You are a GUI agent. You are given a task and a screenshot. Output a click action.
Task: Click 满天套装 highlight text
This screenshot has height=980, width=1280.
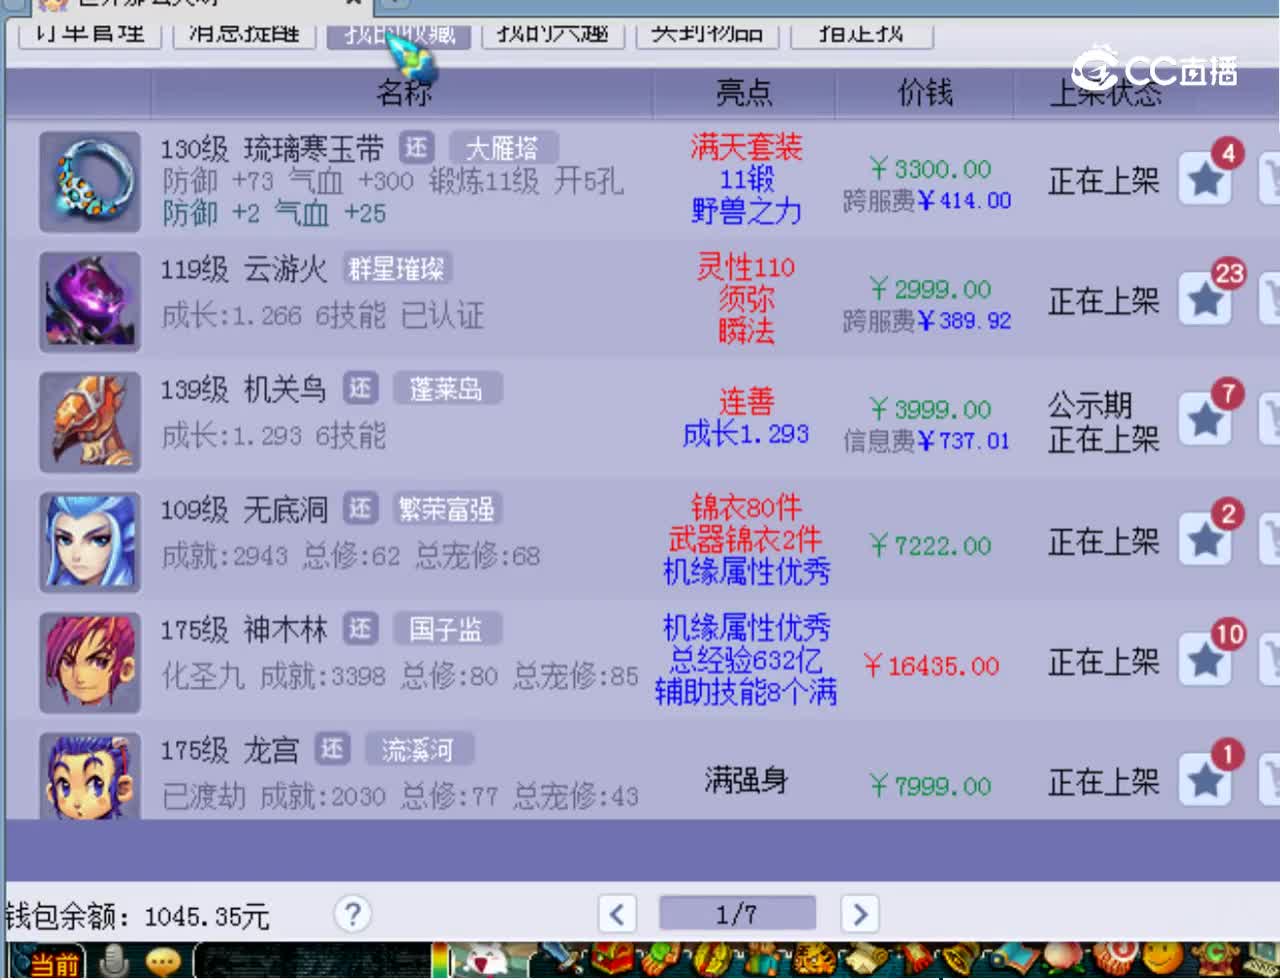tap(746, 148)
